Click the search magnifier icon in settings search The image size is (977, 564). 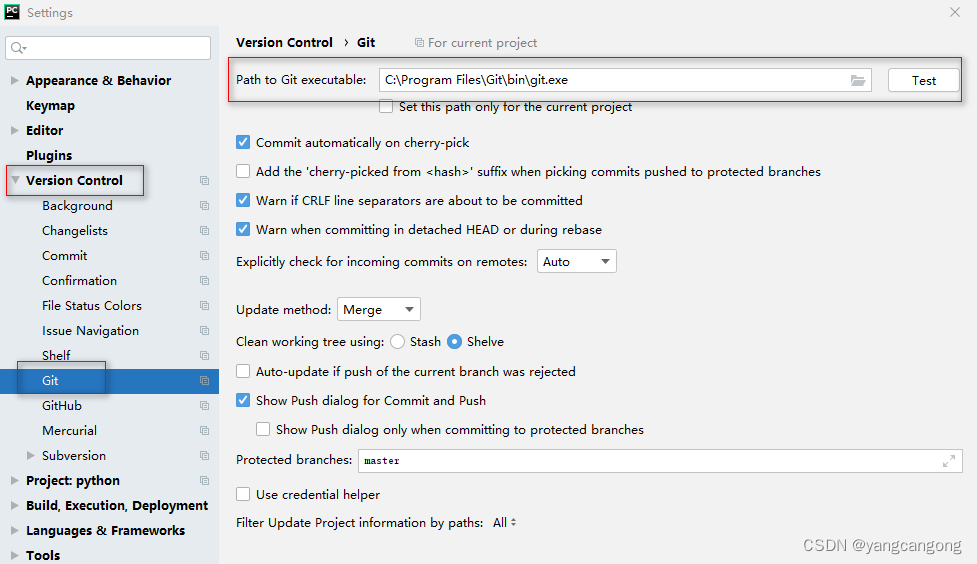click(x=17, y=48)
